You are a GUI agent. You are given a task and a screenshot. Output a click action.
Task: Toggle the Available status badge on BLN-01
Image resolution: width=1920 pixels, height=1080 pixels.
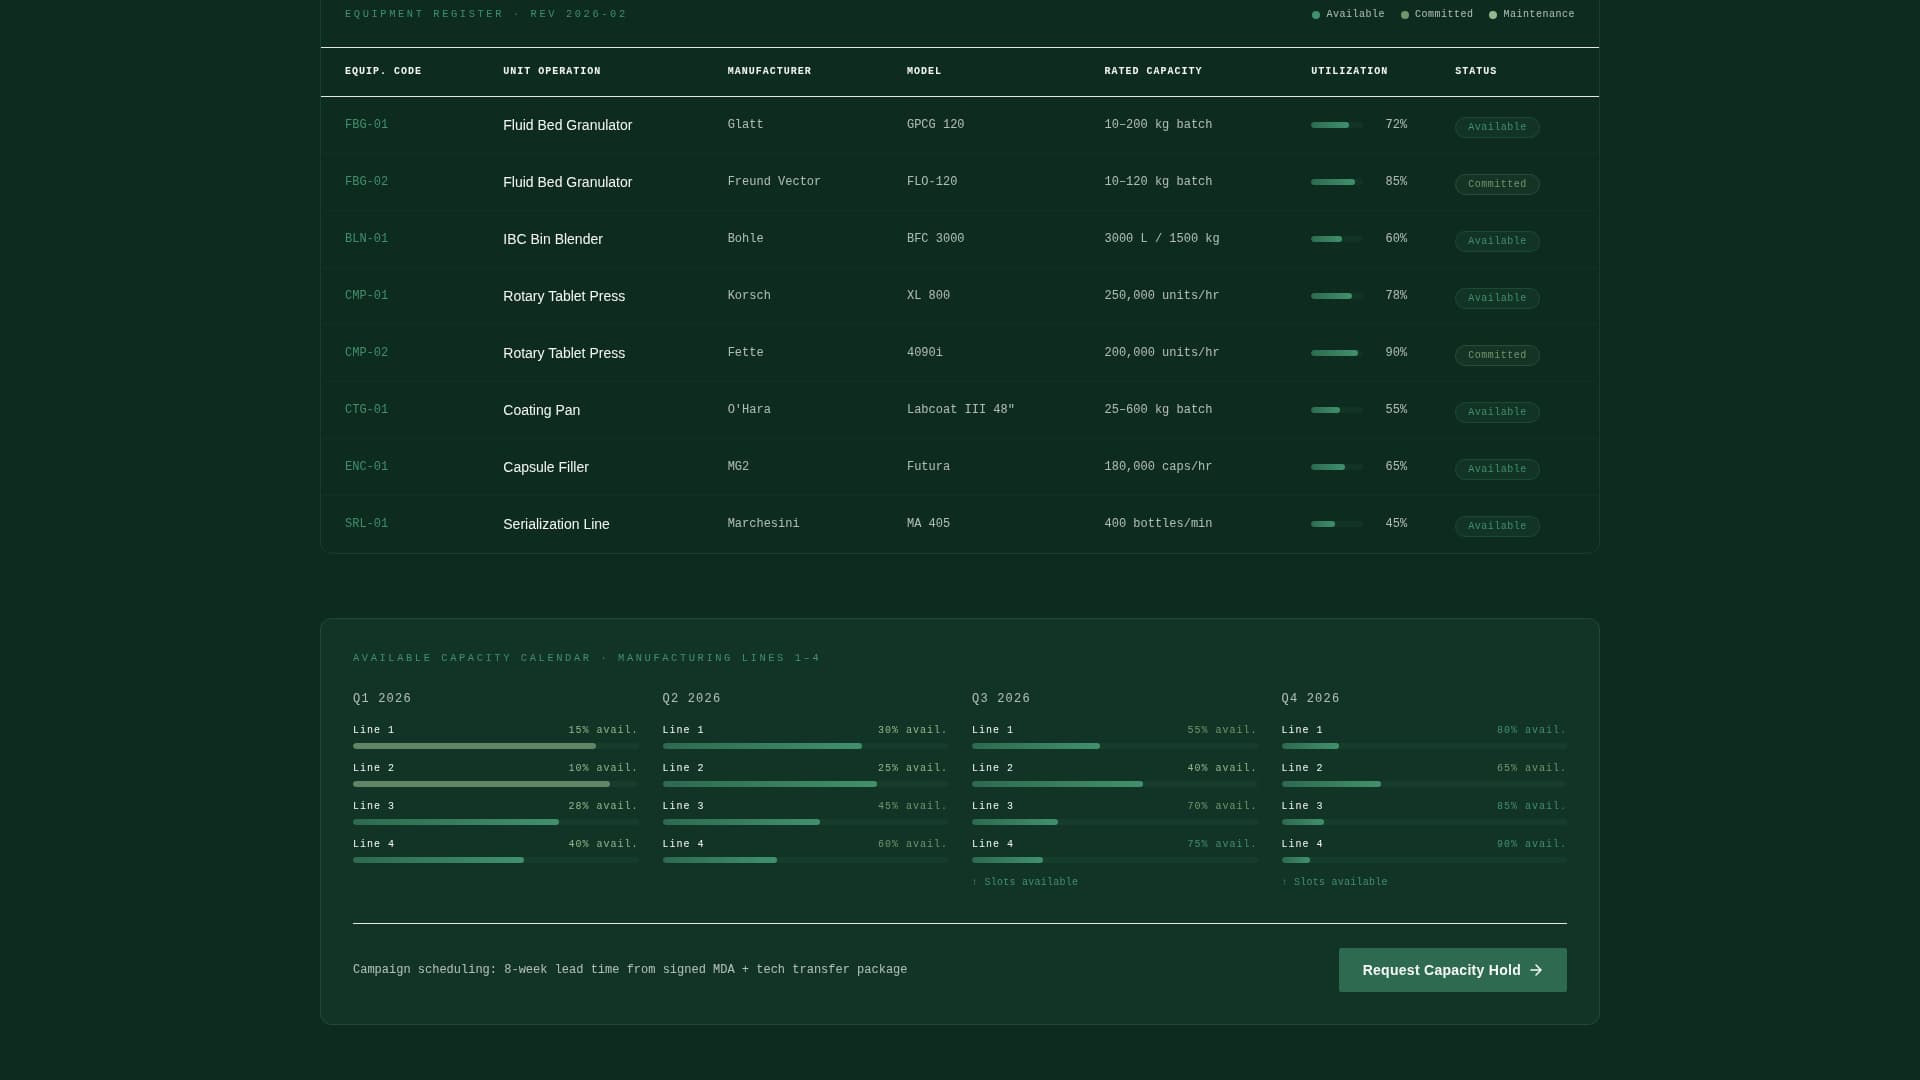click(1496, 241)
